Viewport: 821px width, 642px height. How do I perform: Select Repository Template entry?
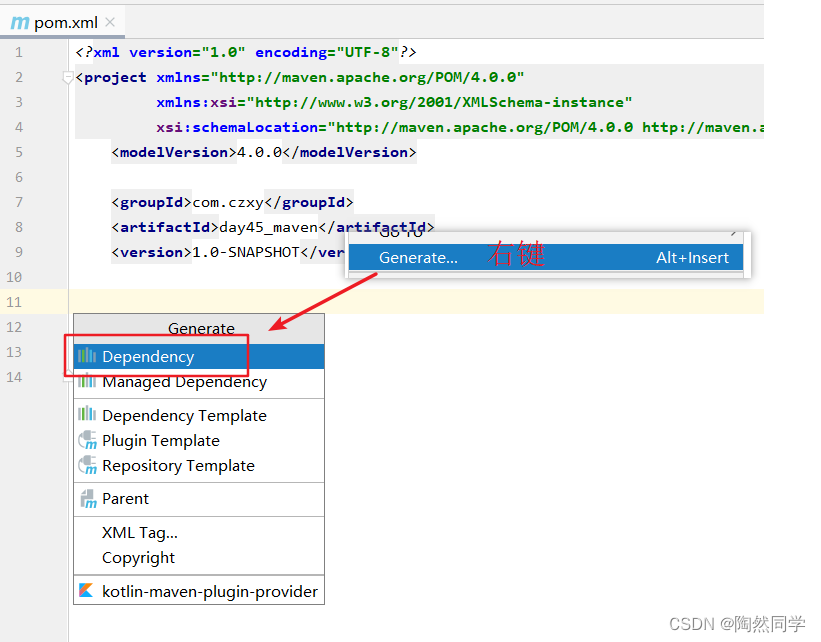point(199,466)
